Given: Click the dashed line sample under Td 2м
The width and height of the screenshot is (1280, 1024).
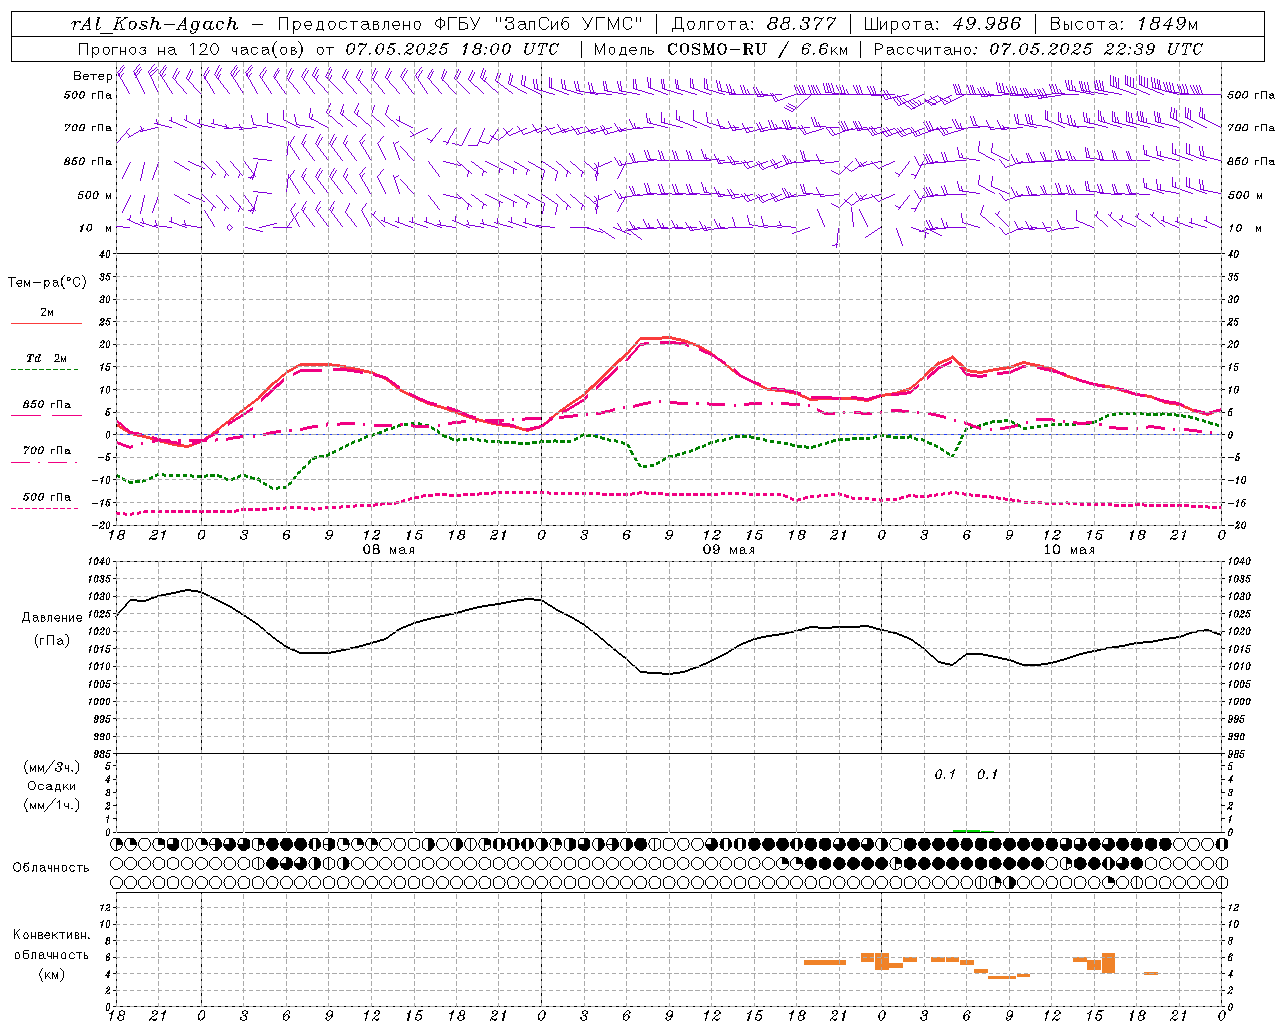Looking at the screenshot, I should (46, 370).
